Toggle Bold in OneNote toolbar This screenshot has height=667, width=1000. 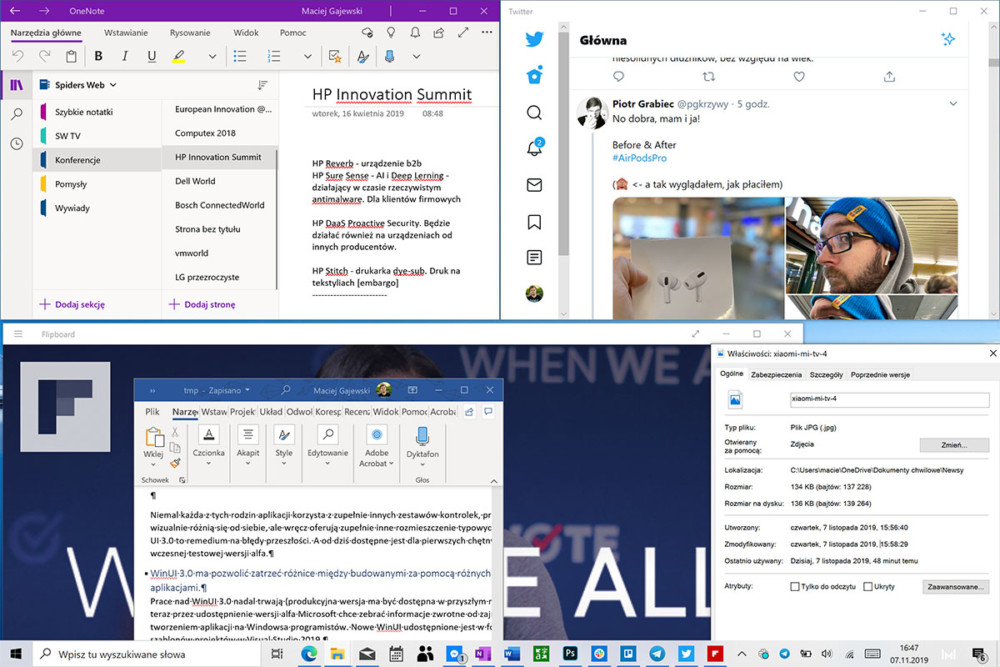coord(98,56)
